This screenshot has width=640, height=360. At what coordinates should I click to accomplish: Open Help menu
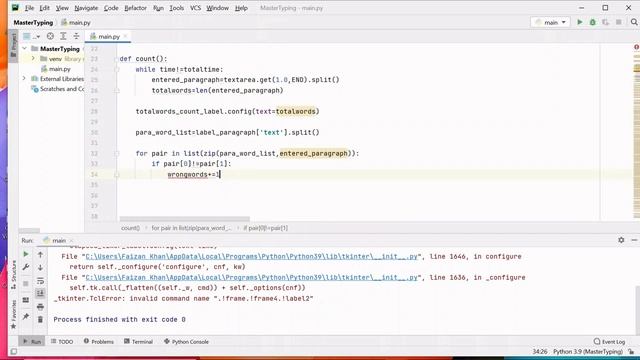click(241, 8)
